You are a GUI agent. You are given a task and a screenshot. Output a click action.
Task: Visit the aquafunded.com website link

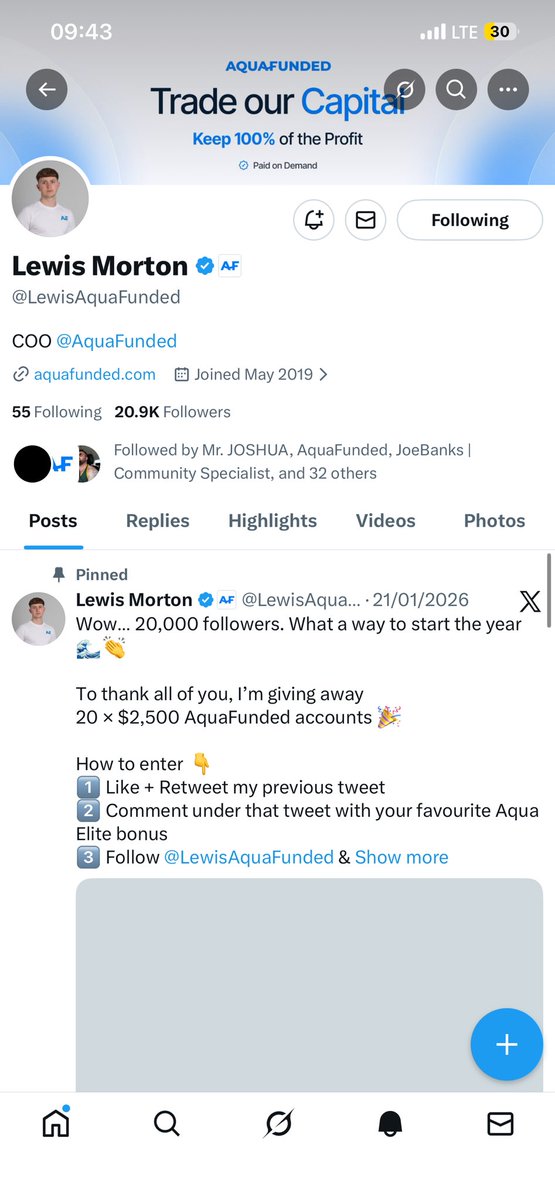pyautogui.click(x=94, y=375)
